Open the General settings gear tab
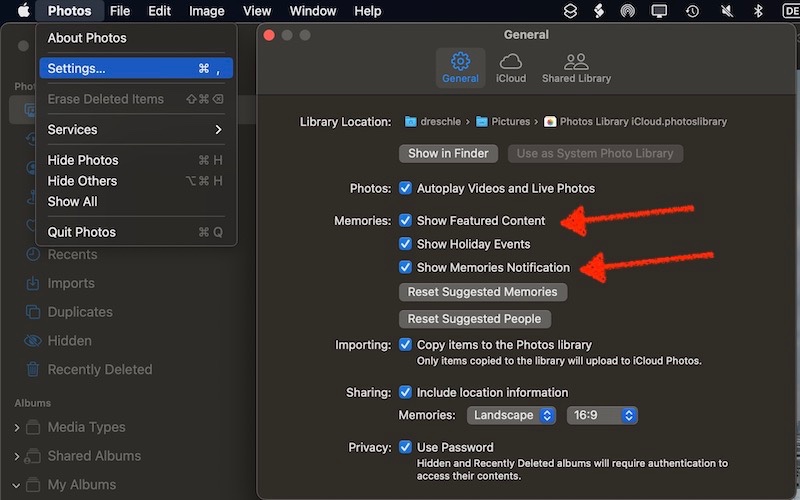Viewport: 800px width, 500px height. [460, 68]
